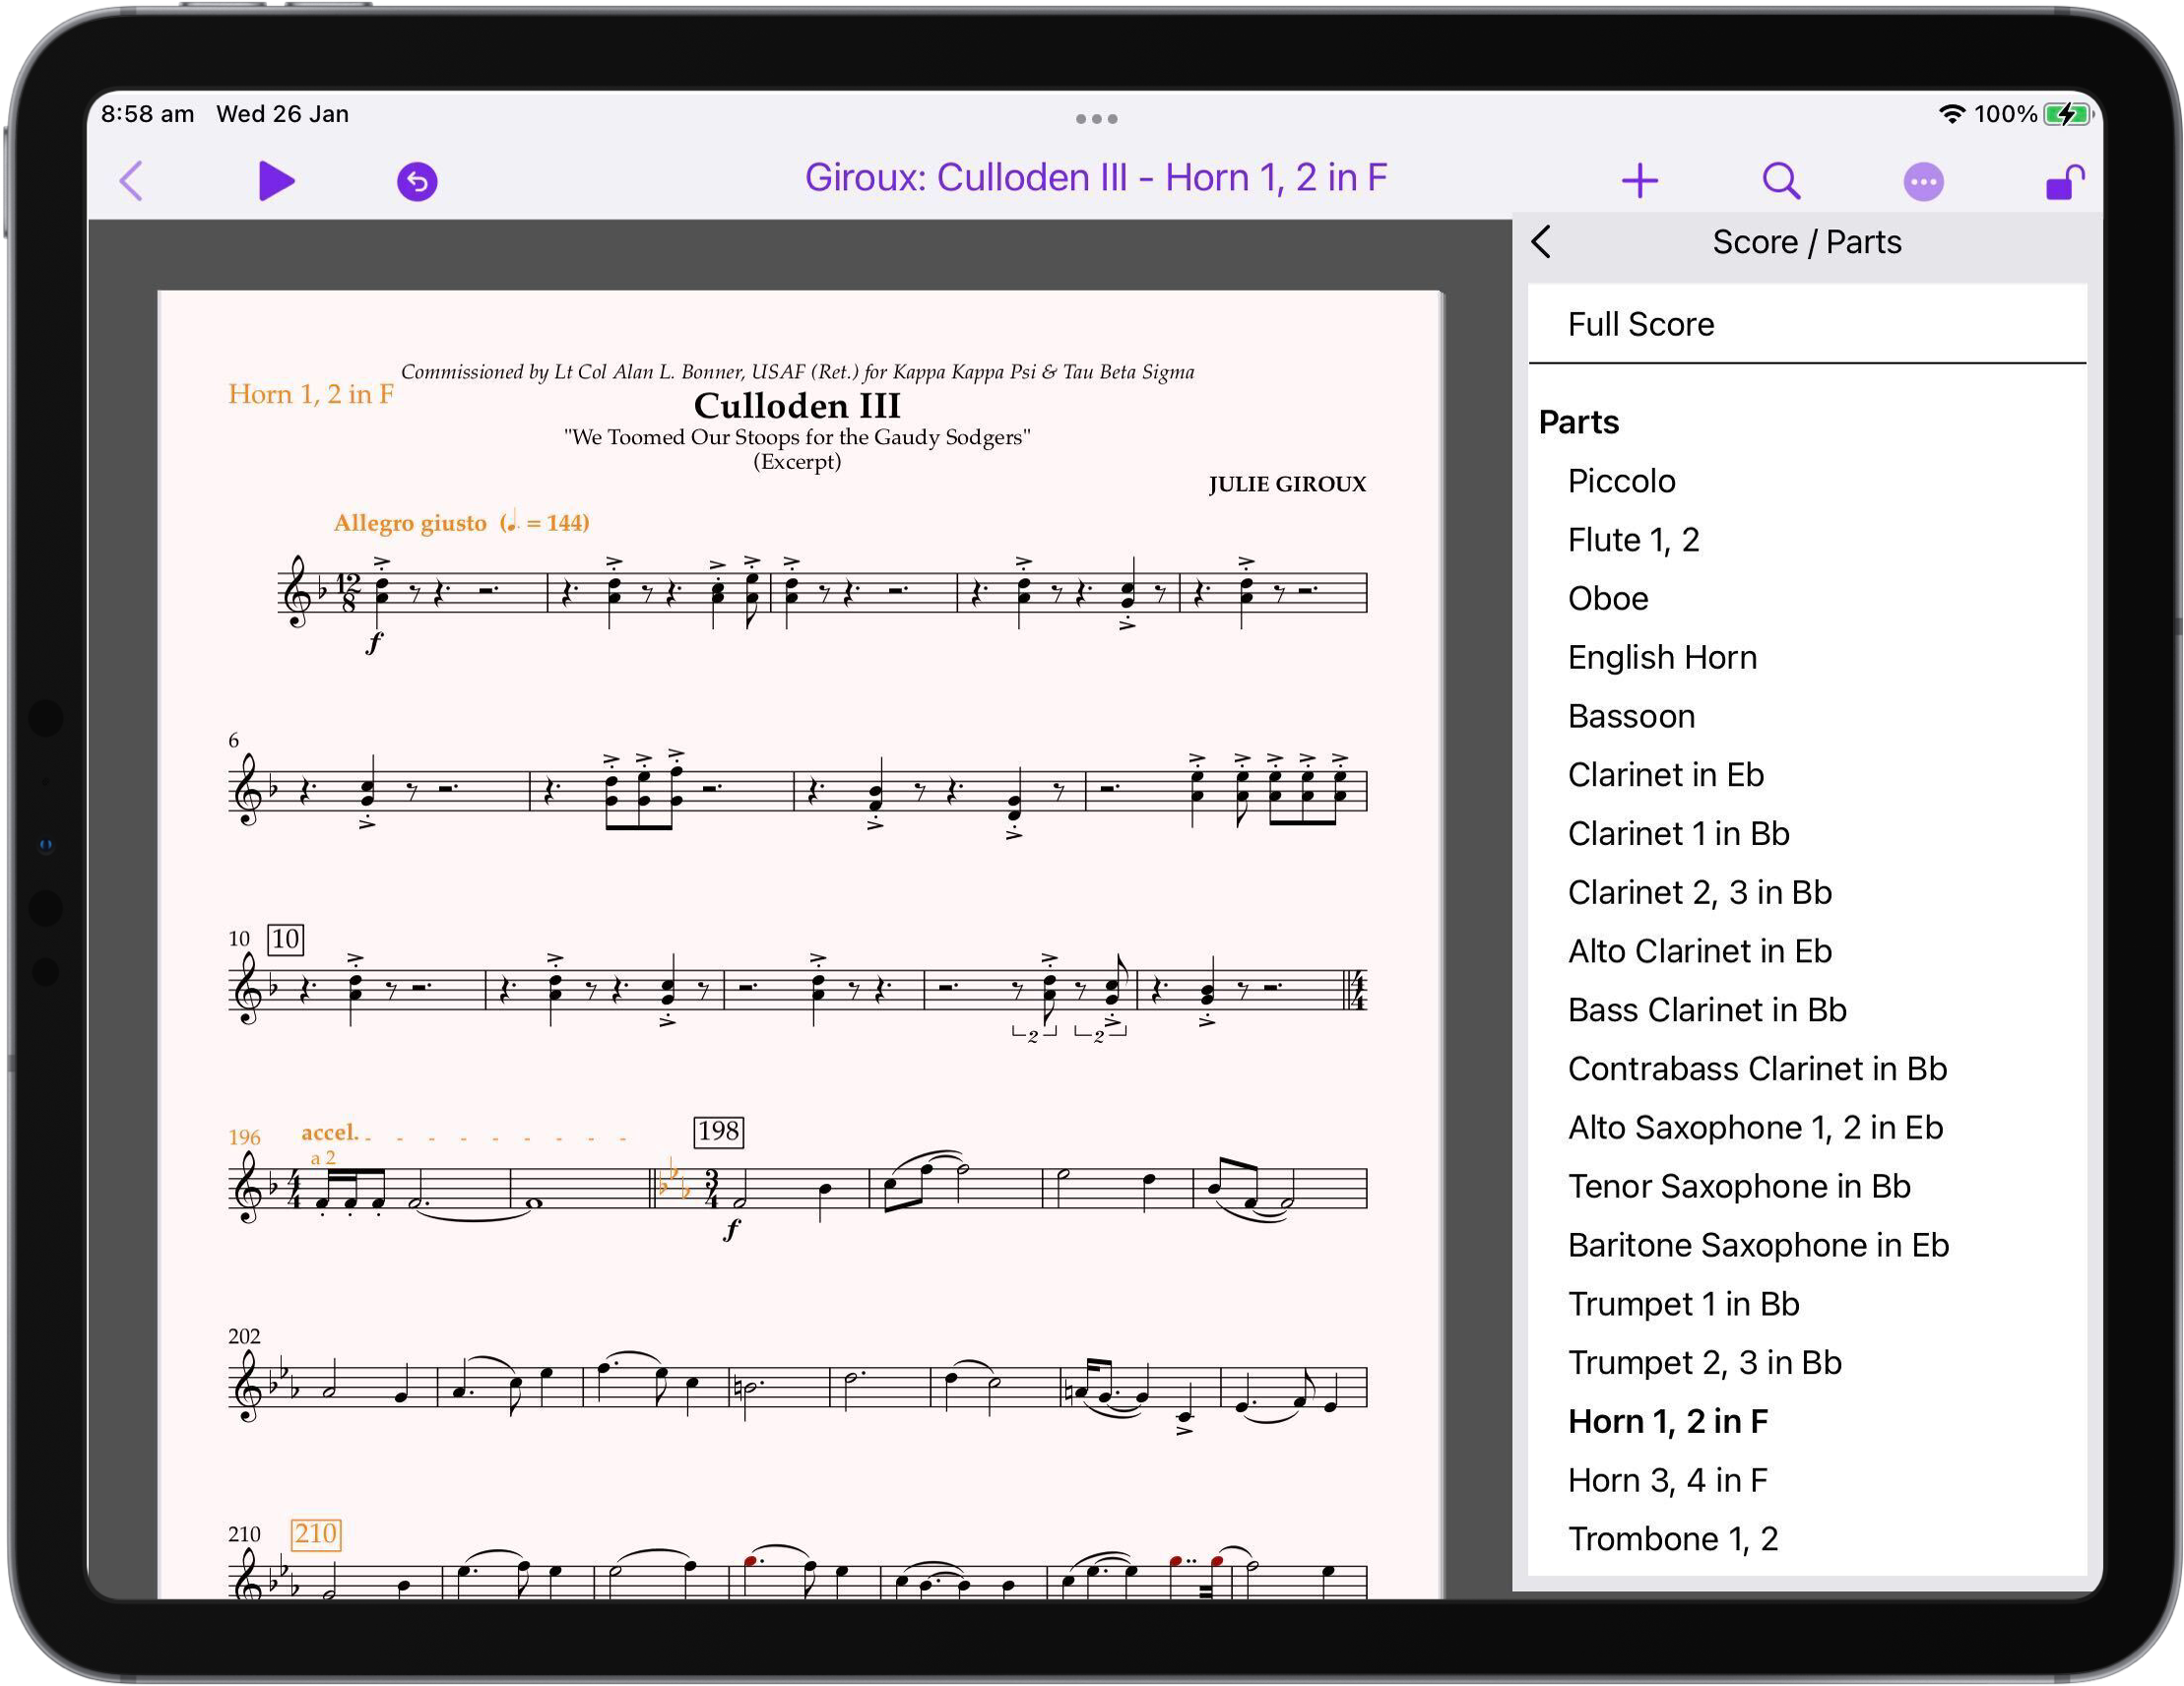This screenshot has width=2184, height=1686.
Task: Choose the Clarinet 1 in Bb part
Action: 1806,834
